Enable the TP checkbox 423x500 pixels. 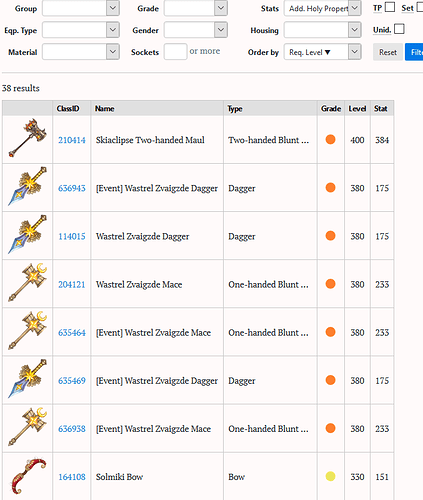coord(390,7)
